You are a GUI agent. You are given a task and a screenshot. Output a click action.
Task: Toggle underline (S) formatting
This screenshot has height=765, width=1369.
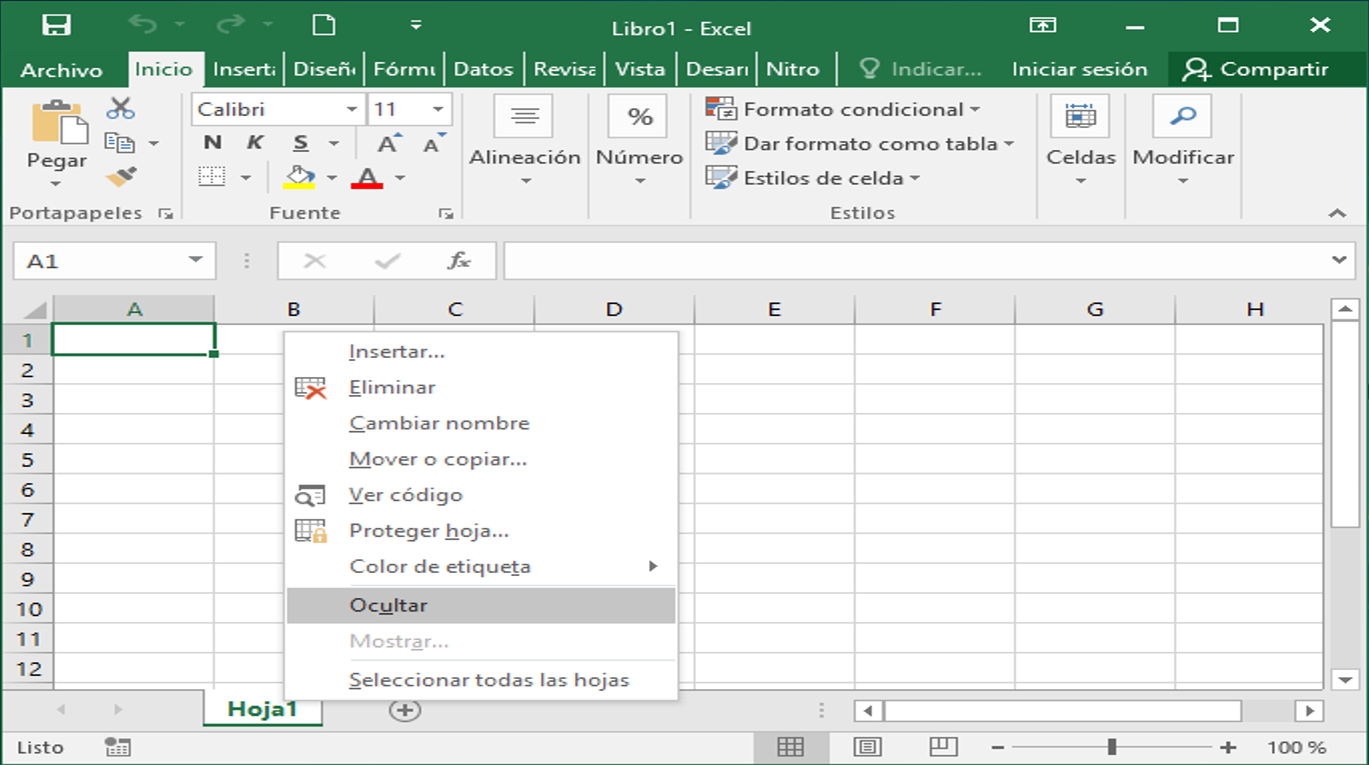pos(301,143)
